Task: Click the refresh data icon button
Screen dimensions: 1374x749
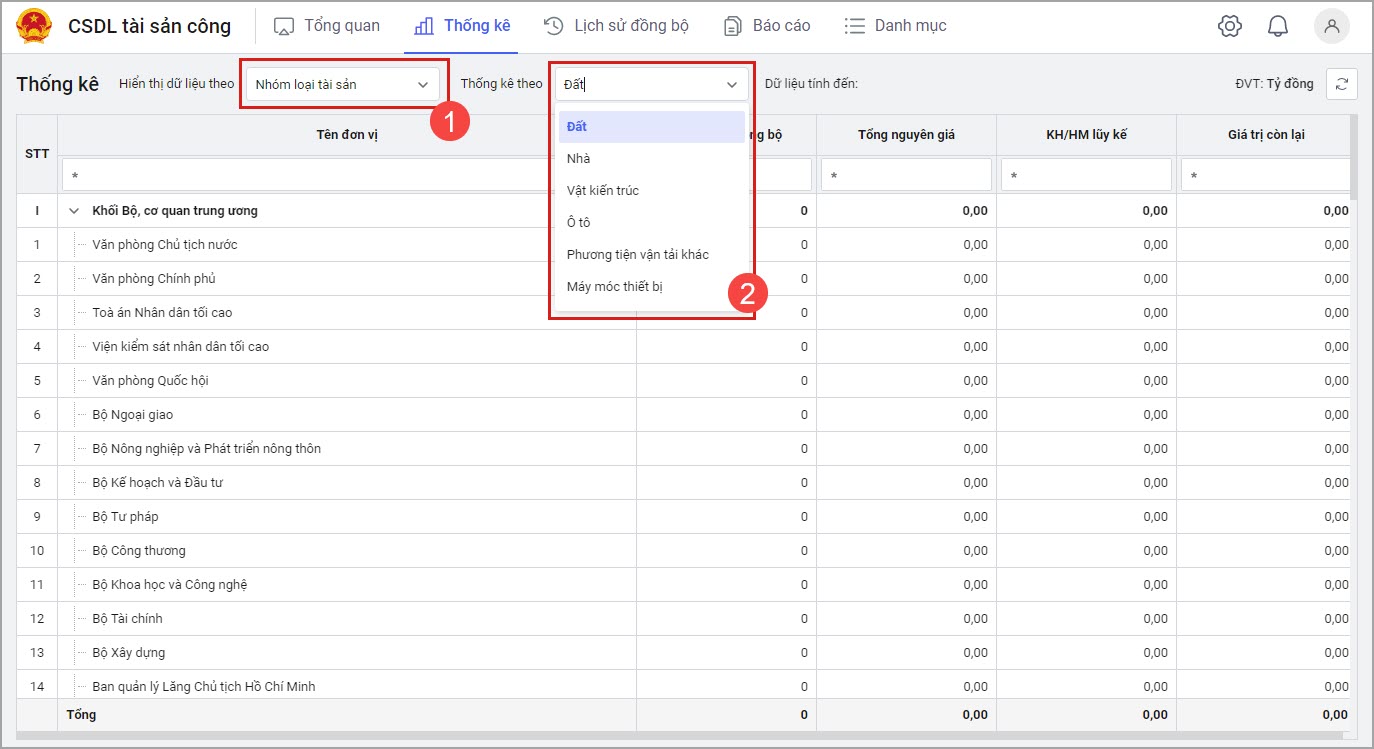Action: tap(1341, 84)
